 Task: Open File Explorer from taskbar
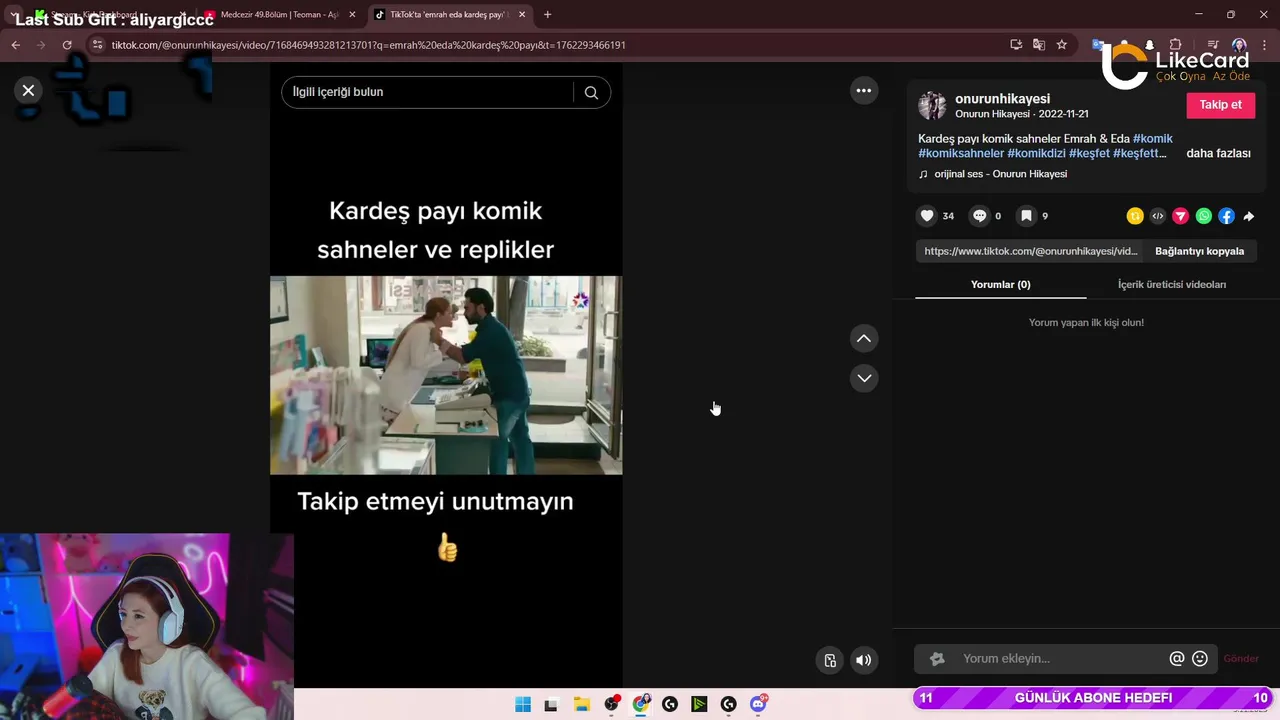point(582,704)
